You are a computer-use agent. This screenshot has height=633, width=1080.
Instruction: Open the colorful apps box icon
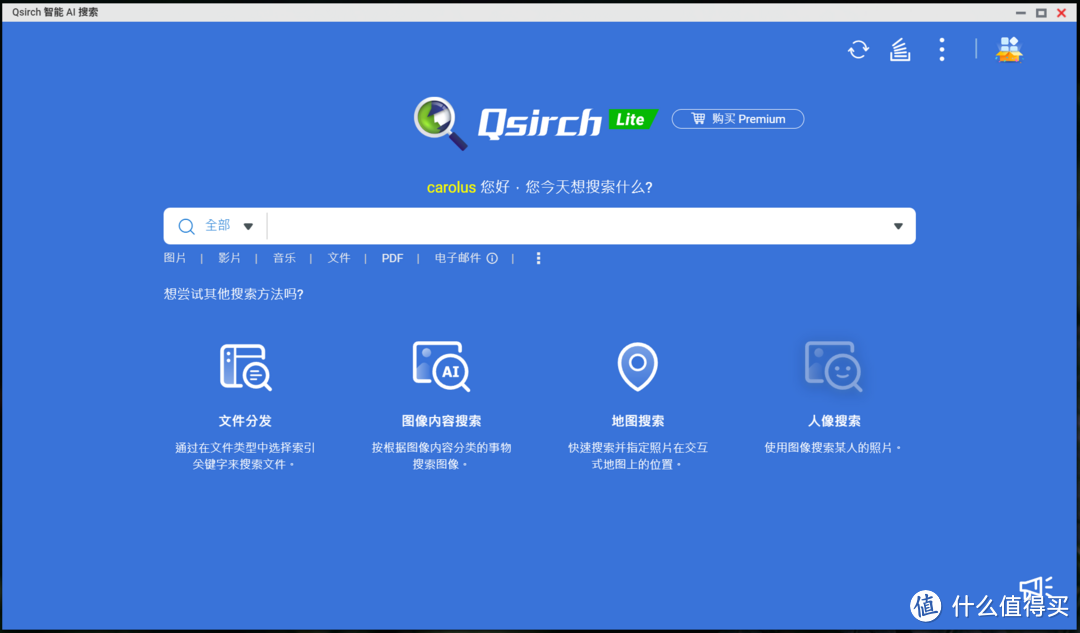1009,50
